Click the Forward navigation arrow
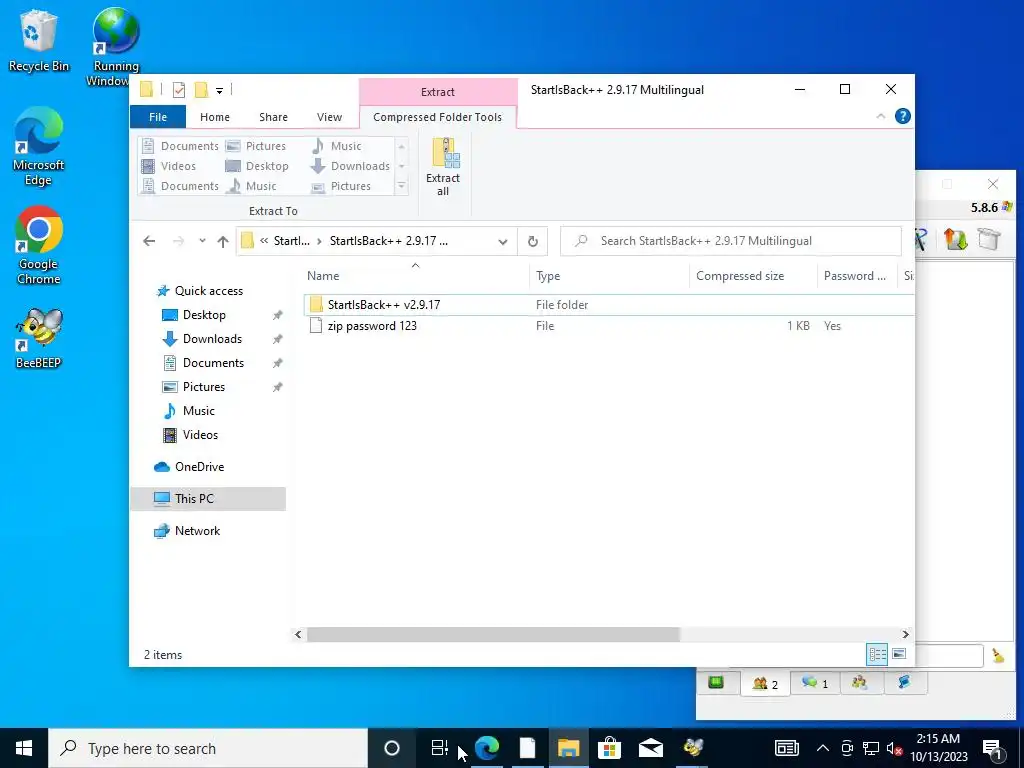Viewport: 1024px width, 768px height. pos(178,241)
